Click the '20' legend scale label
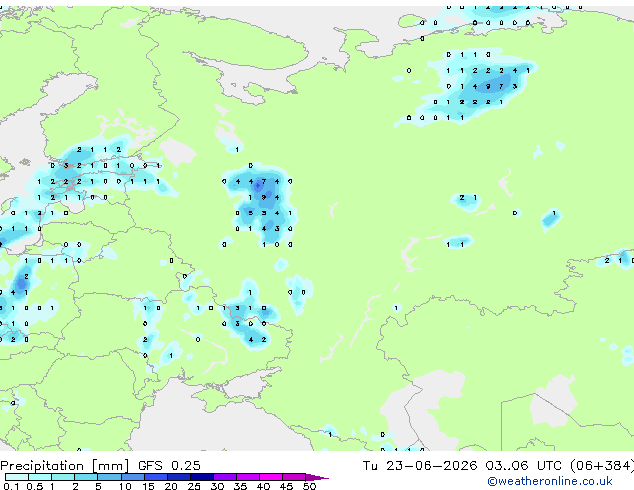 171,486
